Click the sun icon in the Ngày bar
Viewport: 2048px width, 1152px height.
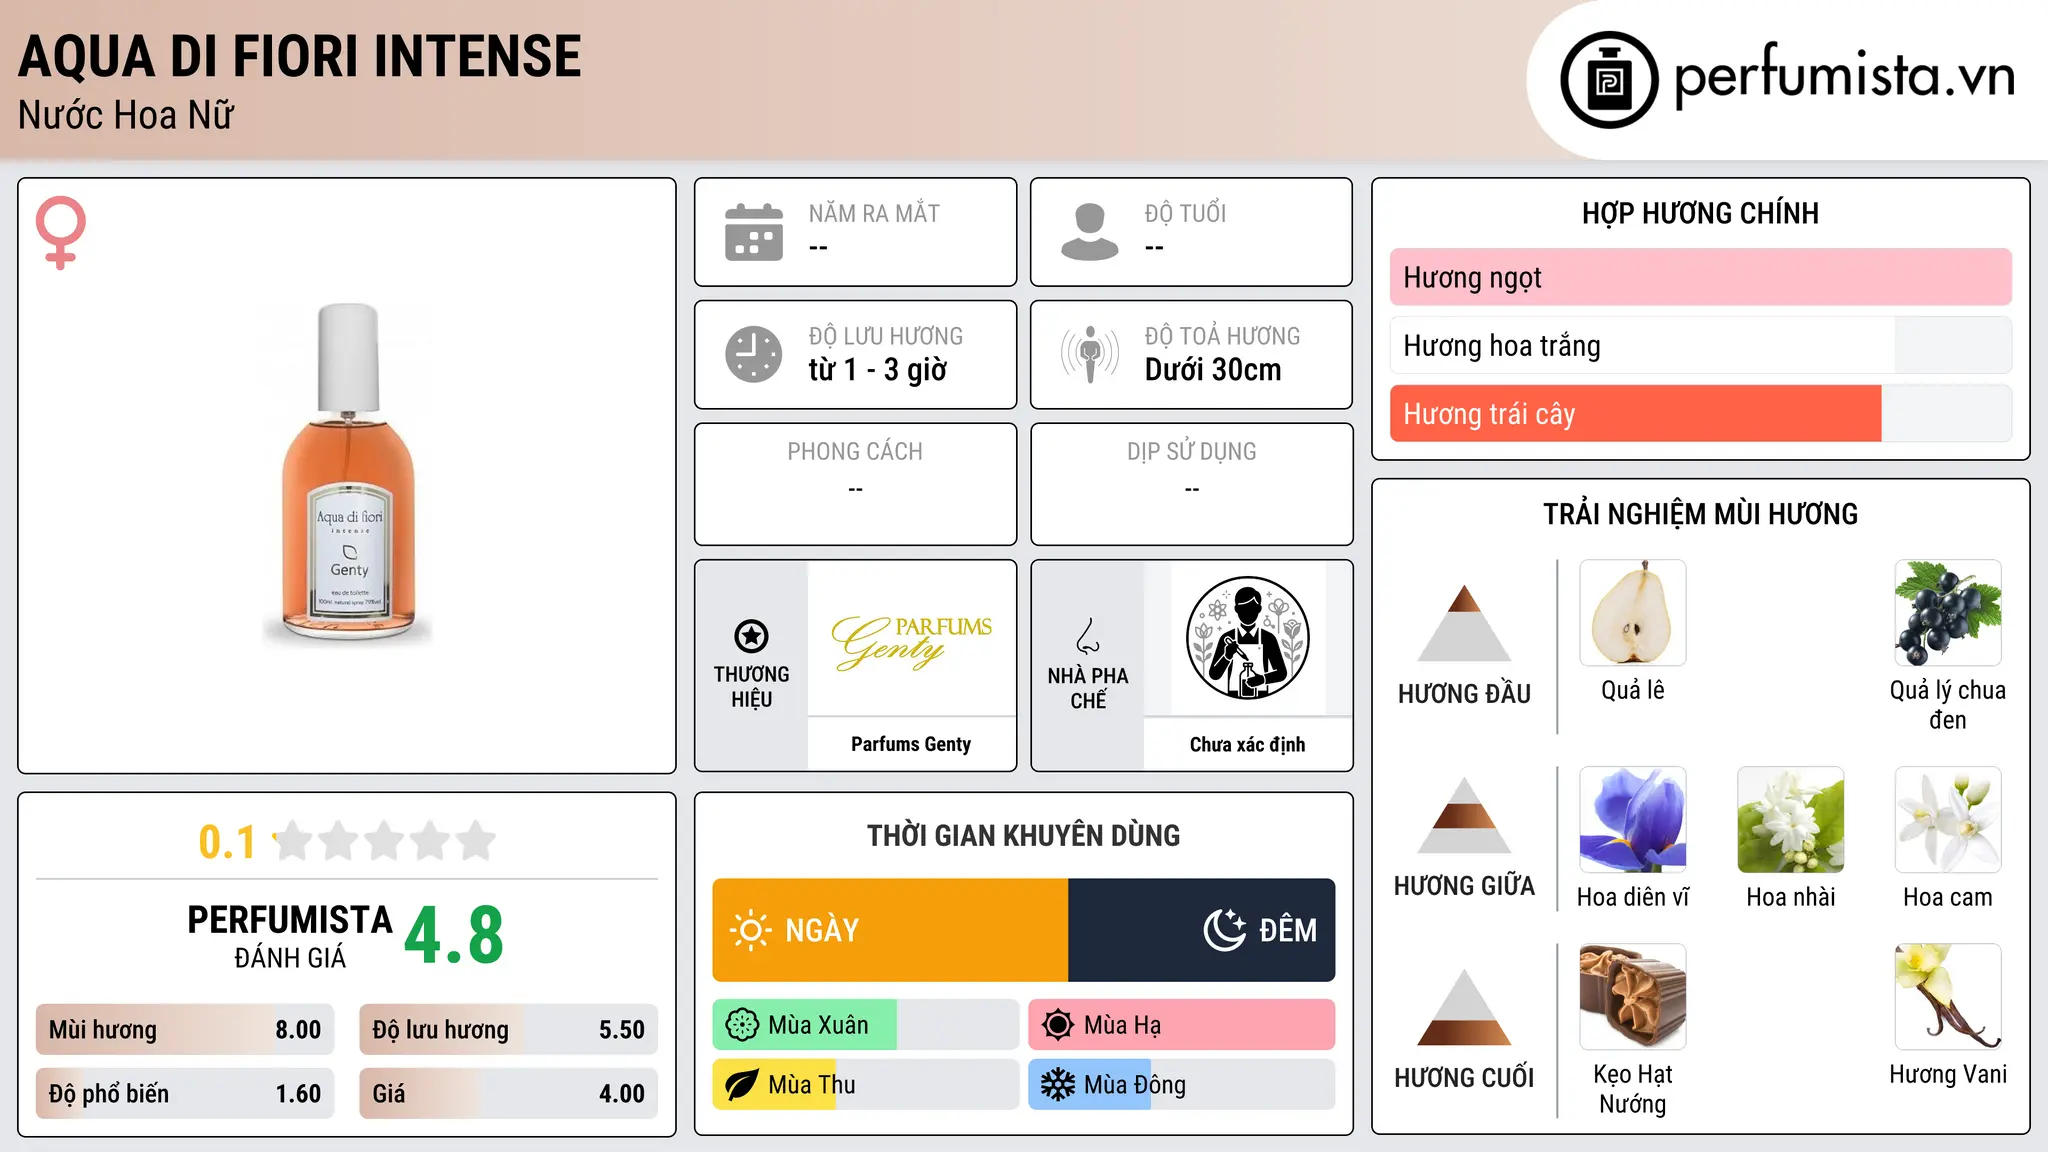point(751,930)
